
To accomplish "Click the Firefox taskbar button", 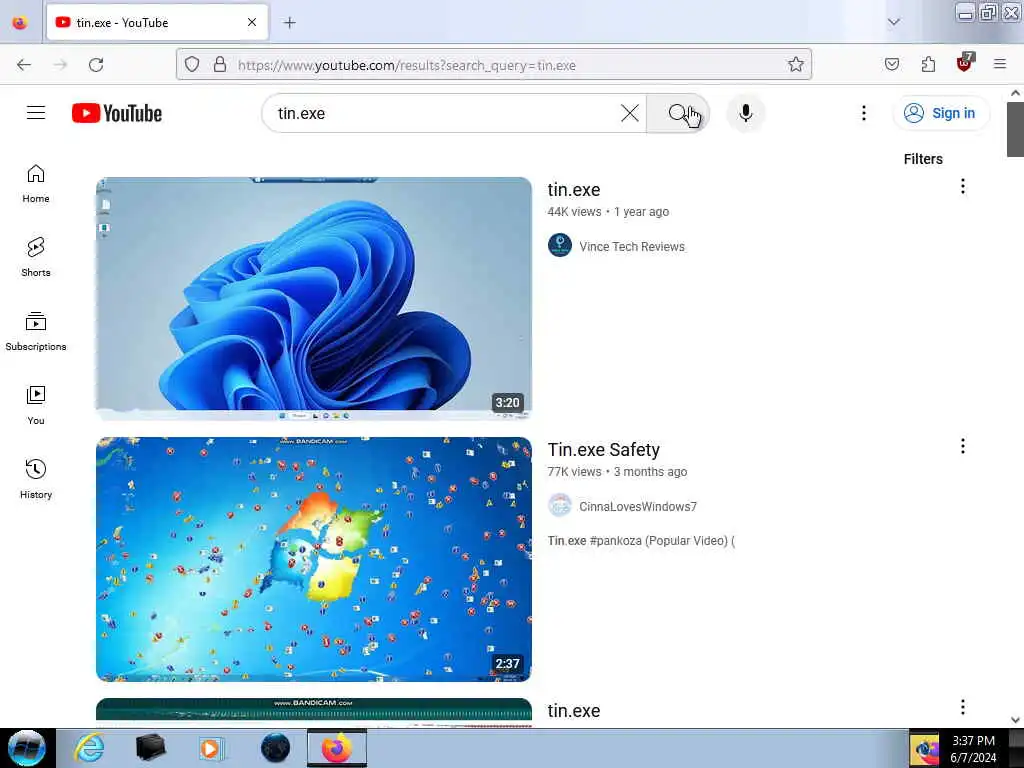I will pyautogui.click(x=336, y=748).
